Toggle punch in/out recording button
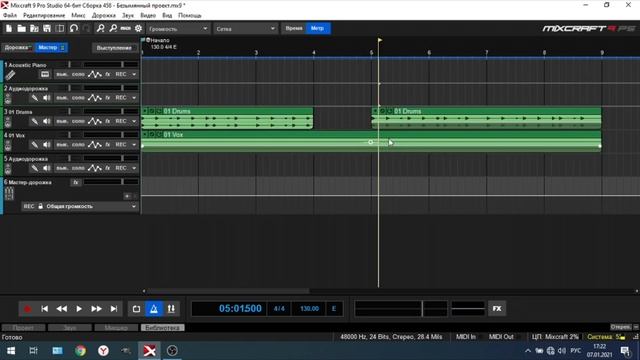The width and height of the screenshot is (640, 360). [x=171, y=309]
